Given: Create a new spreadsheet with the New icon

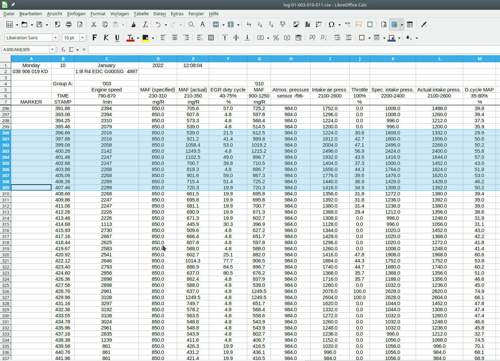Looking at the screenshot, I should pos(10,24).
